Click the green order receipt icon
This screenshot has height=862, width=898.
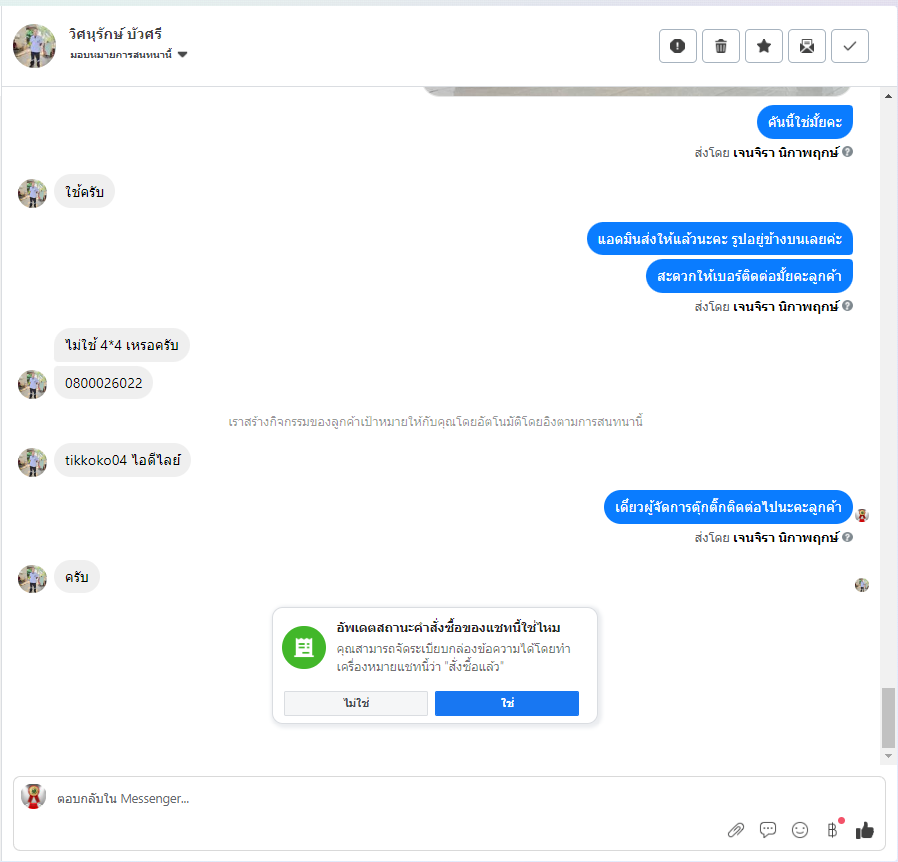click(304, 647)
